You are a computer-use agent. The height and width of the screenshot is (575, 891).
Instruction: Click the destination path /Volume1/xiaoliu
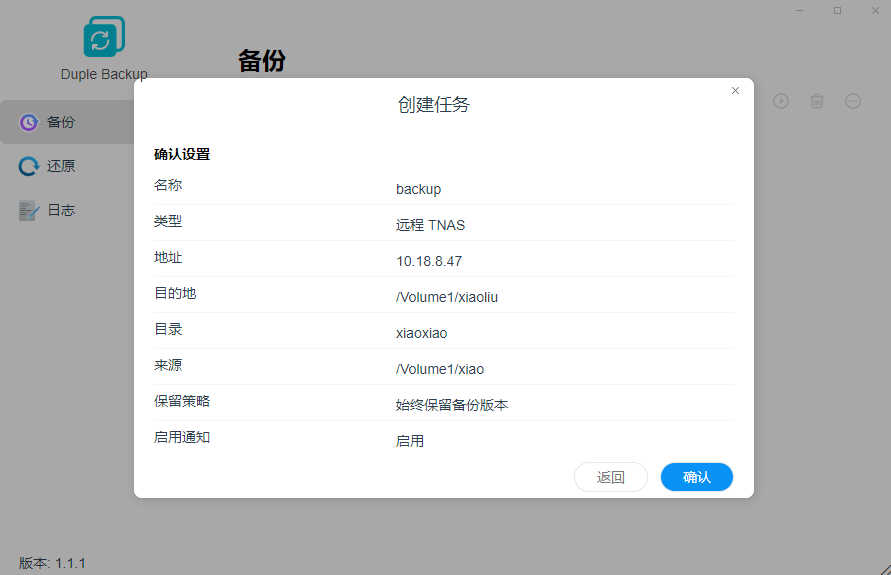(446, 297)
